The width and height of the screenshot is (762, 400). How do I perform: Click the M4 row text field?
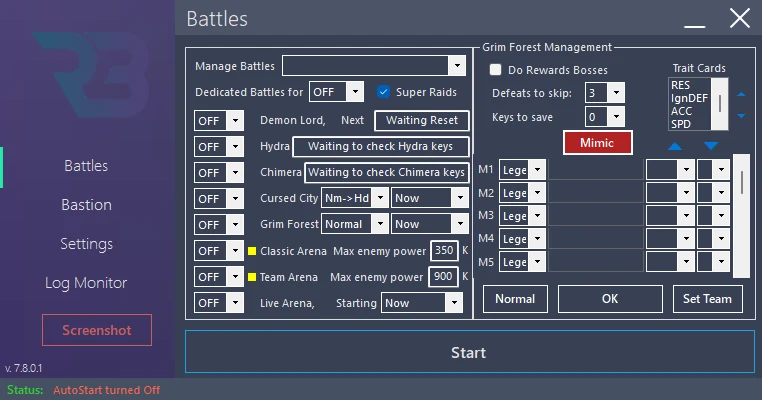click(596, 239)
